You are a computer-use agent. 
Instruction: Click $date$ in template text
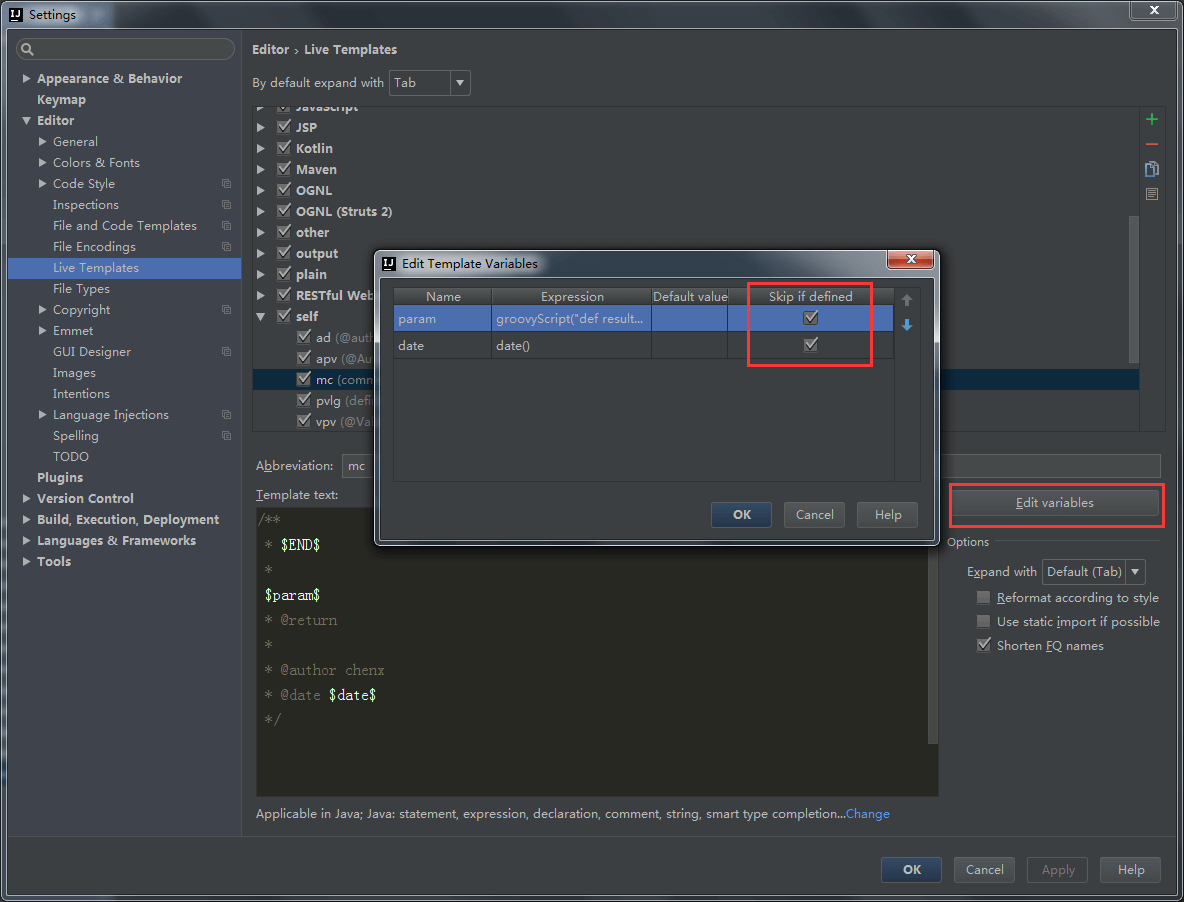coord(352,694)
